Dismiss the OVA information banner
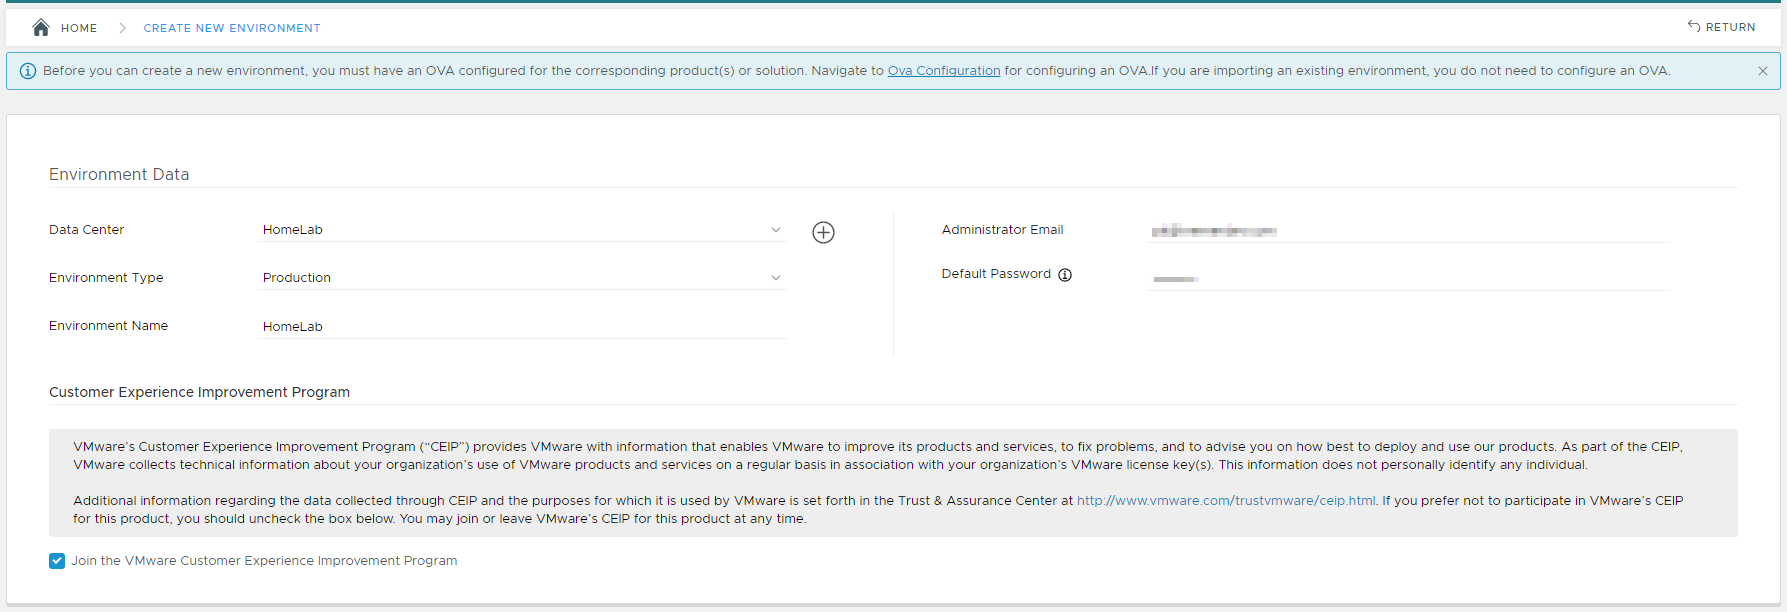1787x612 pixels. click(x=1762, y=71)
